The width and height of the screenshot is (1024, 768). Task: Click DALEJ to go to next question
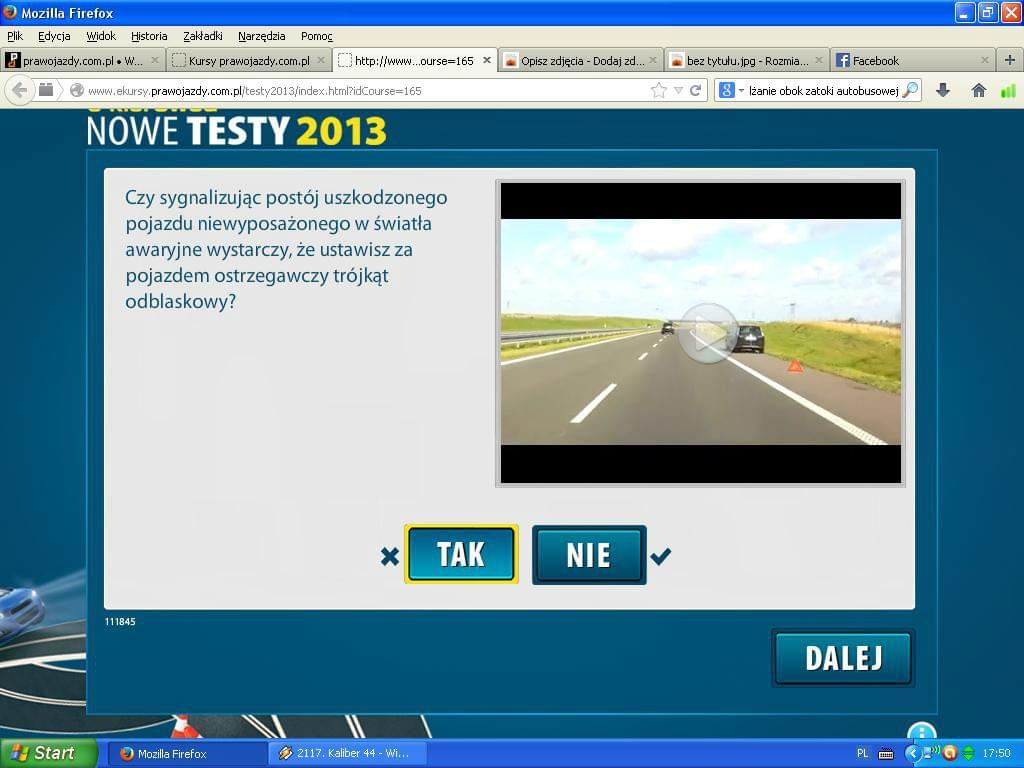(x=843, y=658)
